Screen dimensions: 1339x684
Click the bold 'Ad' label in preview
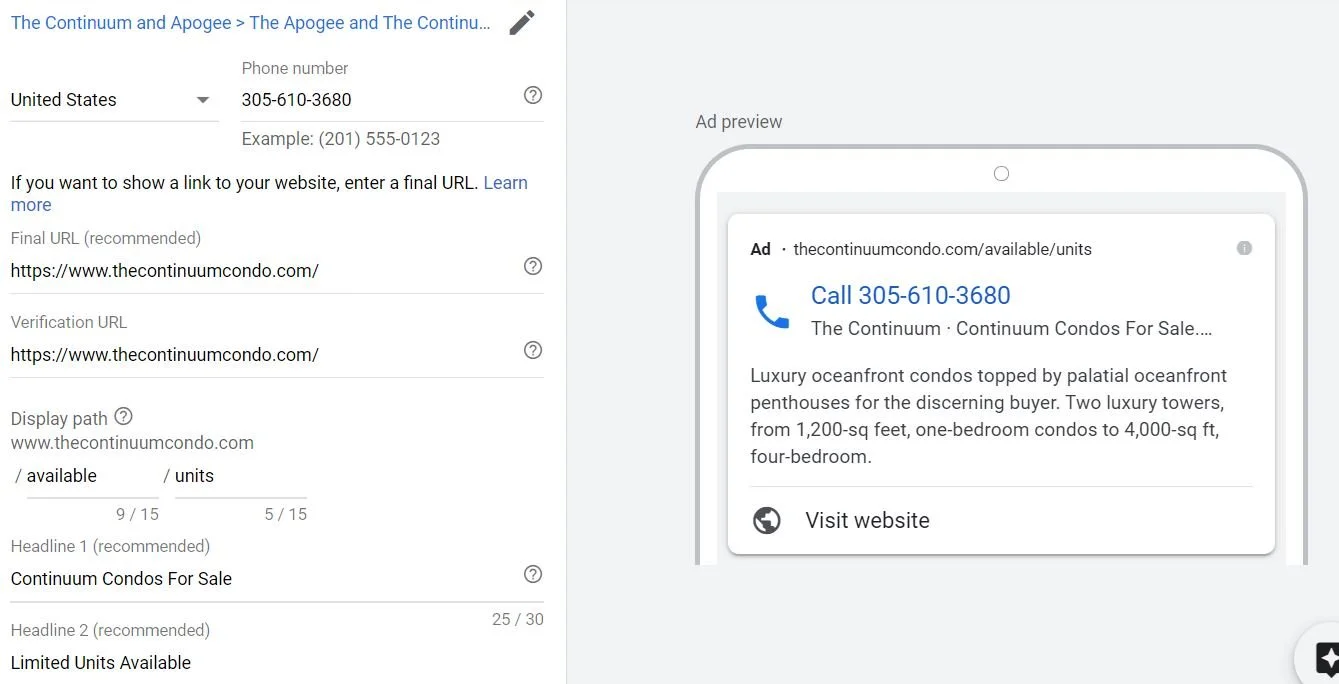pyautogui.click(x=761, y=249)
